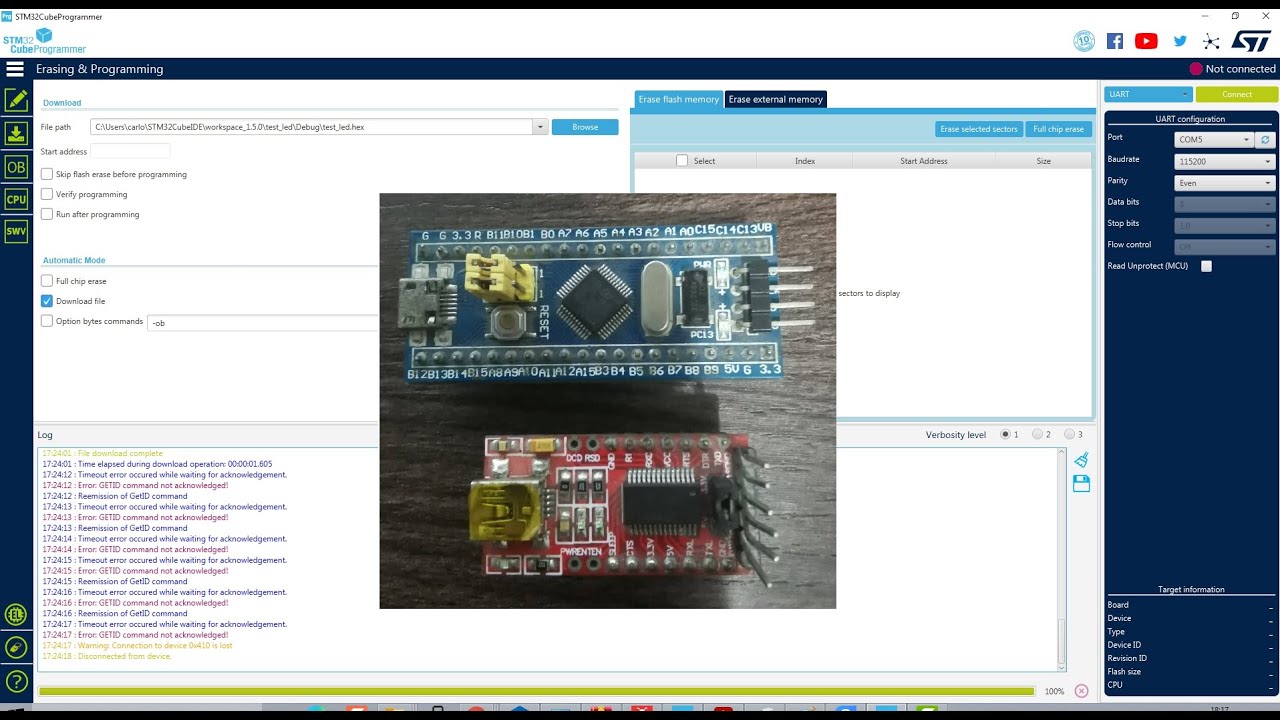1280x720 pixels.
Task: Click the Not connected status indicator
Action: point(1232,69)
